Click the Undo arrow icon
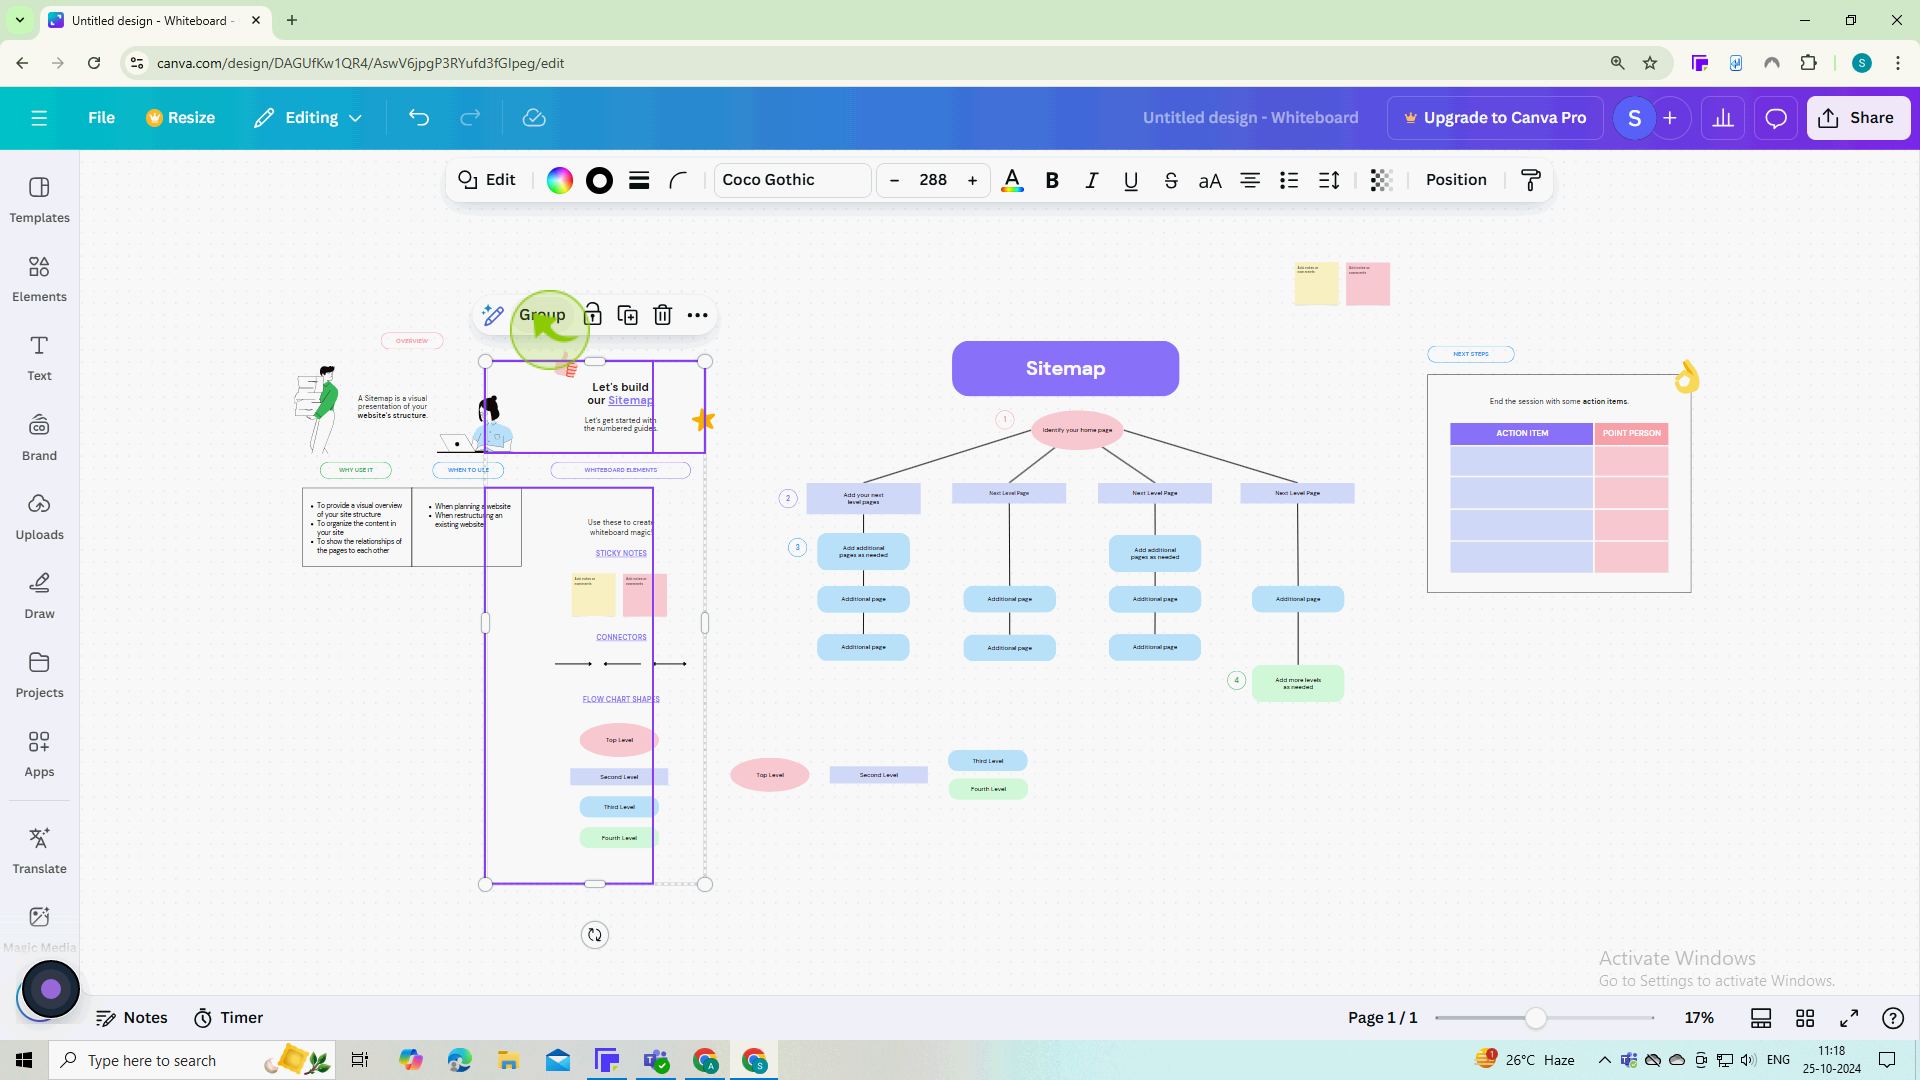The image size is (1920, 1080). click(419, 117)
